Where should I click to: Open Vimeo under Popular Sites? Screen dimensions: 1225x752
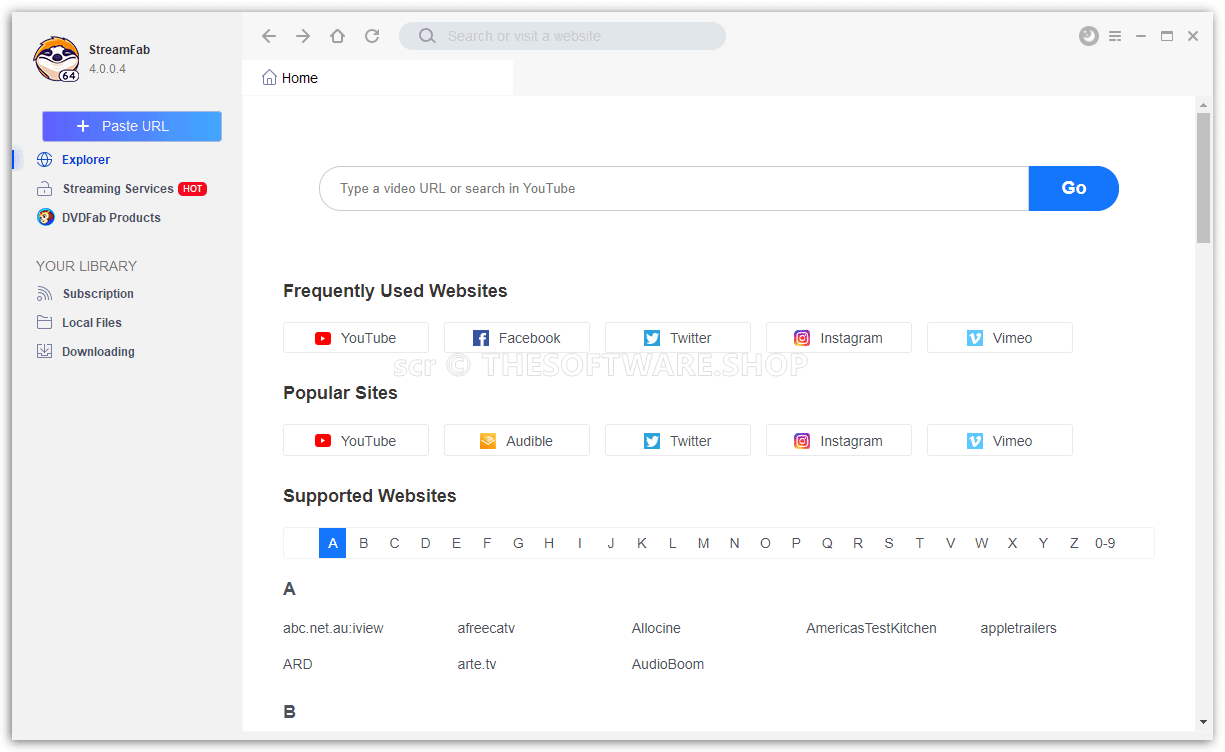pos(1000,441)
